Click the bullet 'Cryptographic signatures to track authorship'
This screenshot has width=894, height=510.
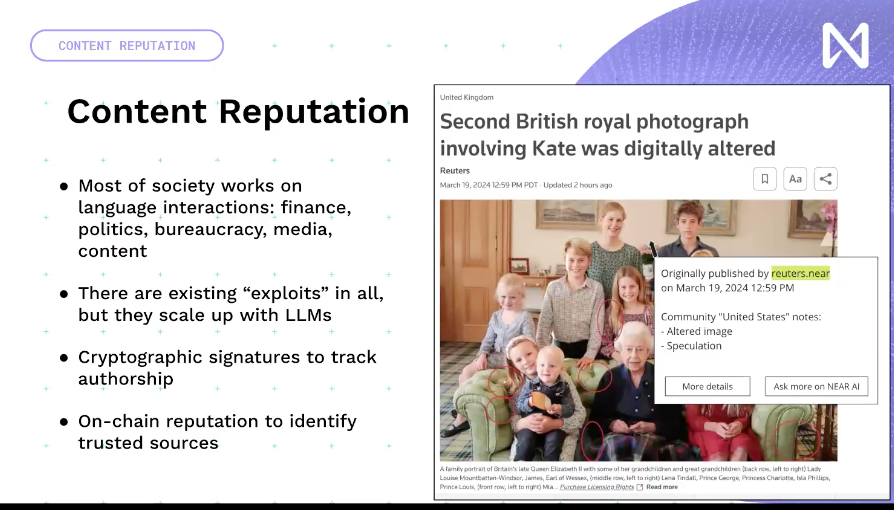[227, 368]
